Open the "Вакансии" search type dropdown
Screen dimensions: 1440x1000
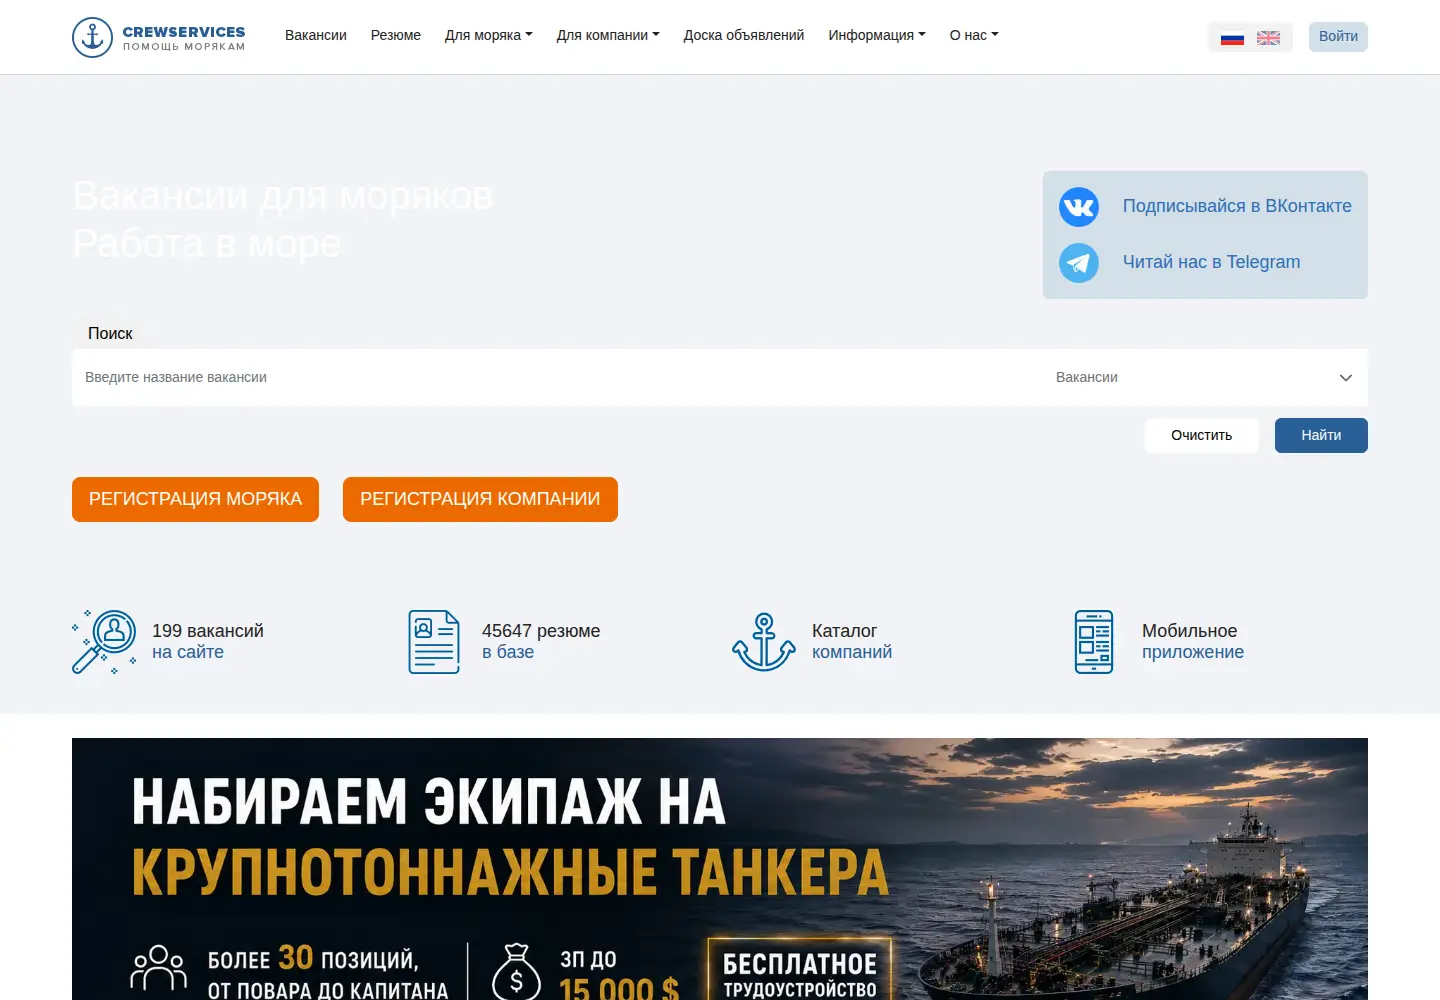tap(1205, 378)
